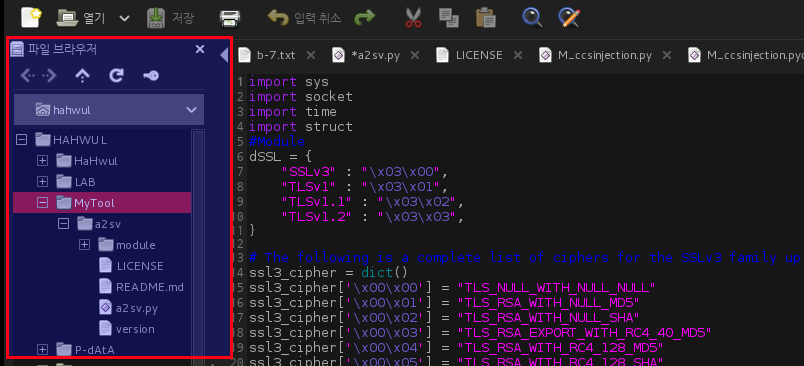Click the printer icon in toolbar
The width and height of the screenshot is (804, 366).
tap(230, 18)
